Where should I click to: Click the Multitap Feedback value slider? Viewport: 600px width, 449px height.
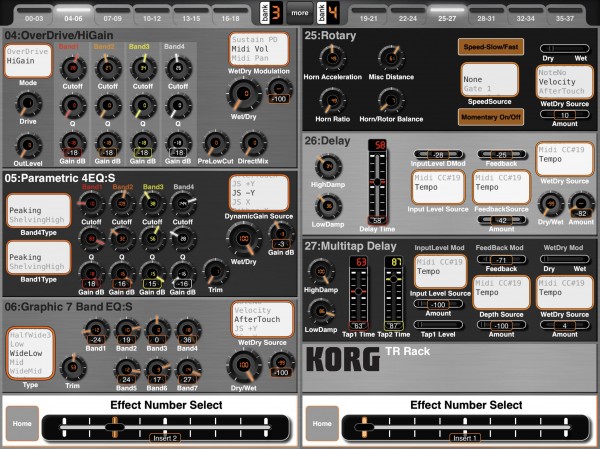pyautogui.click(x=501, y=260)
